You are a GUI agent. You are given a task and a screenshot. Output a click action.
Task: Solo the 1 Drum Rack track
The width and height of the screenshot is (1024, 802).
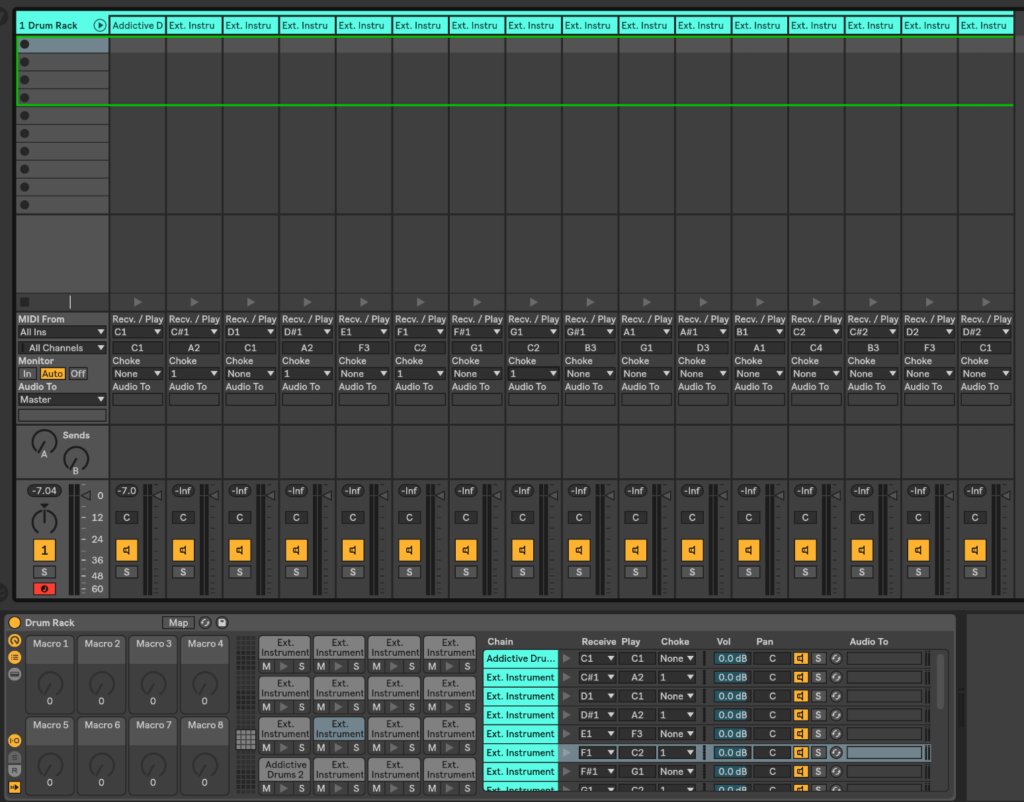pyautogui.click(x=44, y=571)
